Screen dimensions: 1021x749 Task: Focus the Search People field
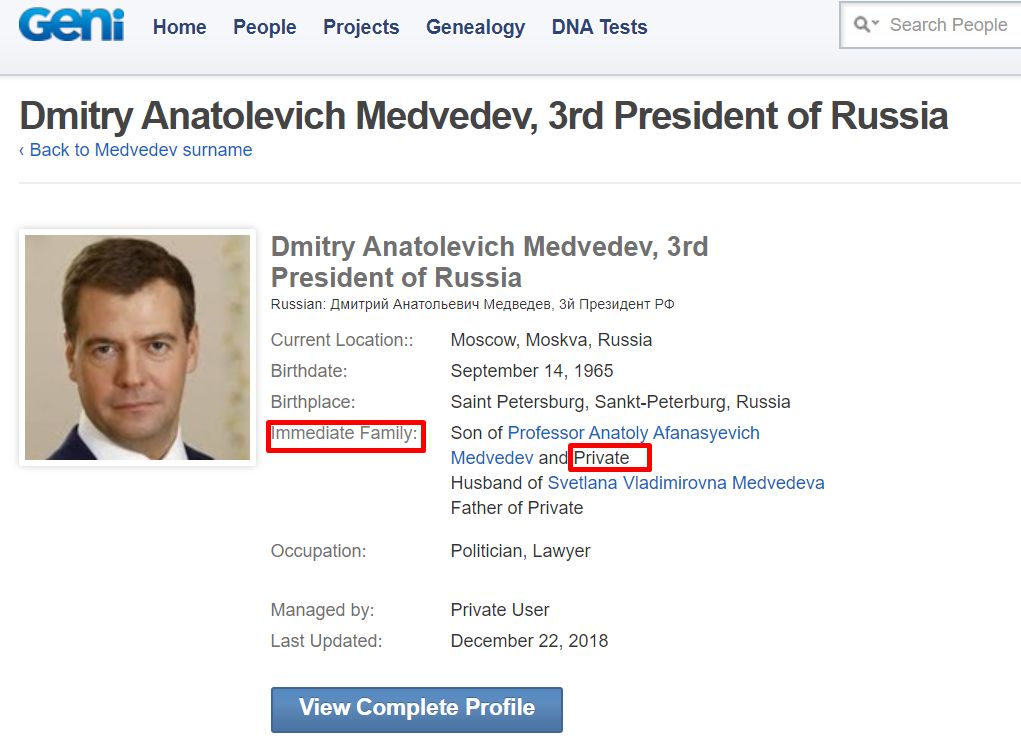(x=948, y=25)
